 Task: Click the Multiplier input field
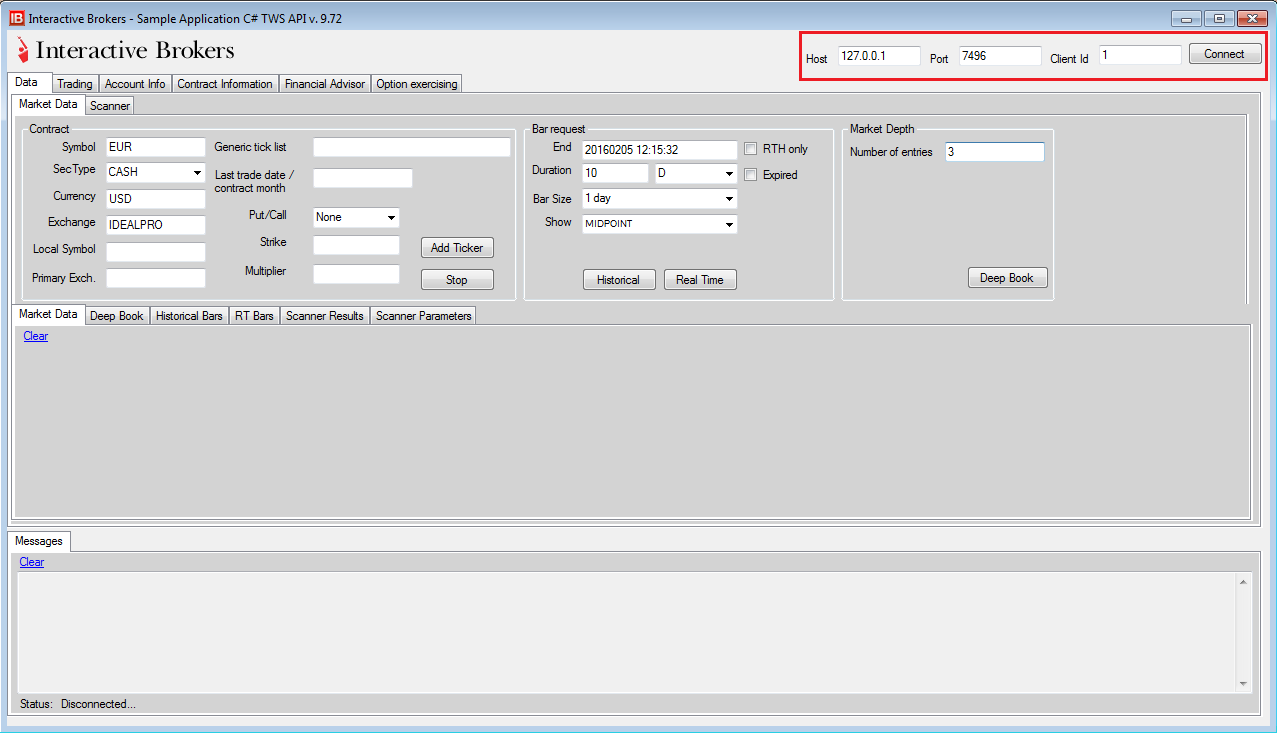click(356, 274)
